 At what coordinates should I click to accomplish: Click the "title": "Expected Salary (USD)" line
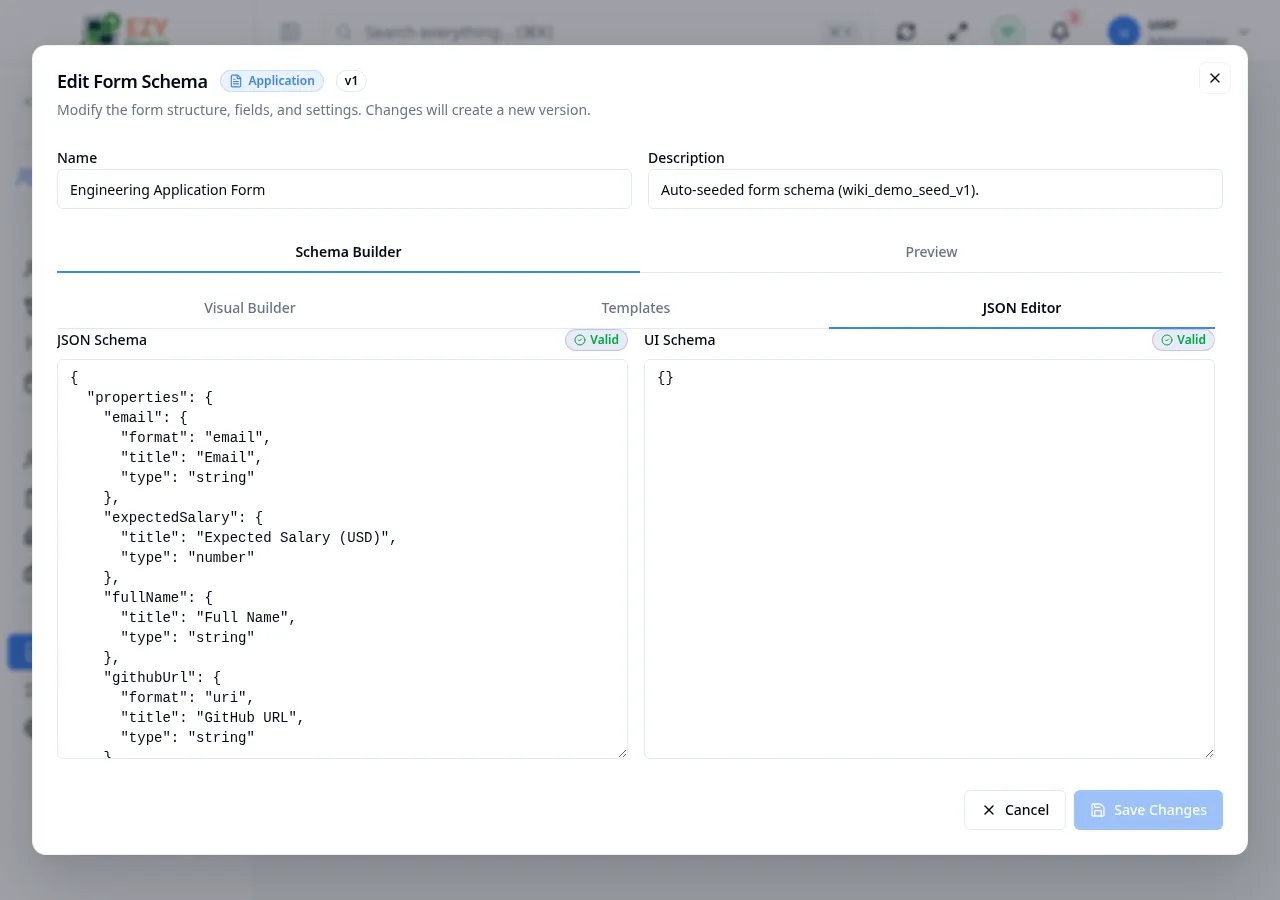259,538
